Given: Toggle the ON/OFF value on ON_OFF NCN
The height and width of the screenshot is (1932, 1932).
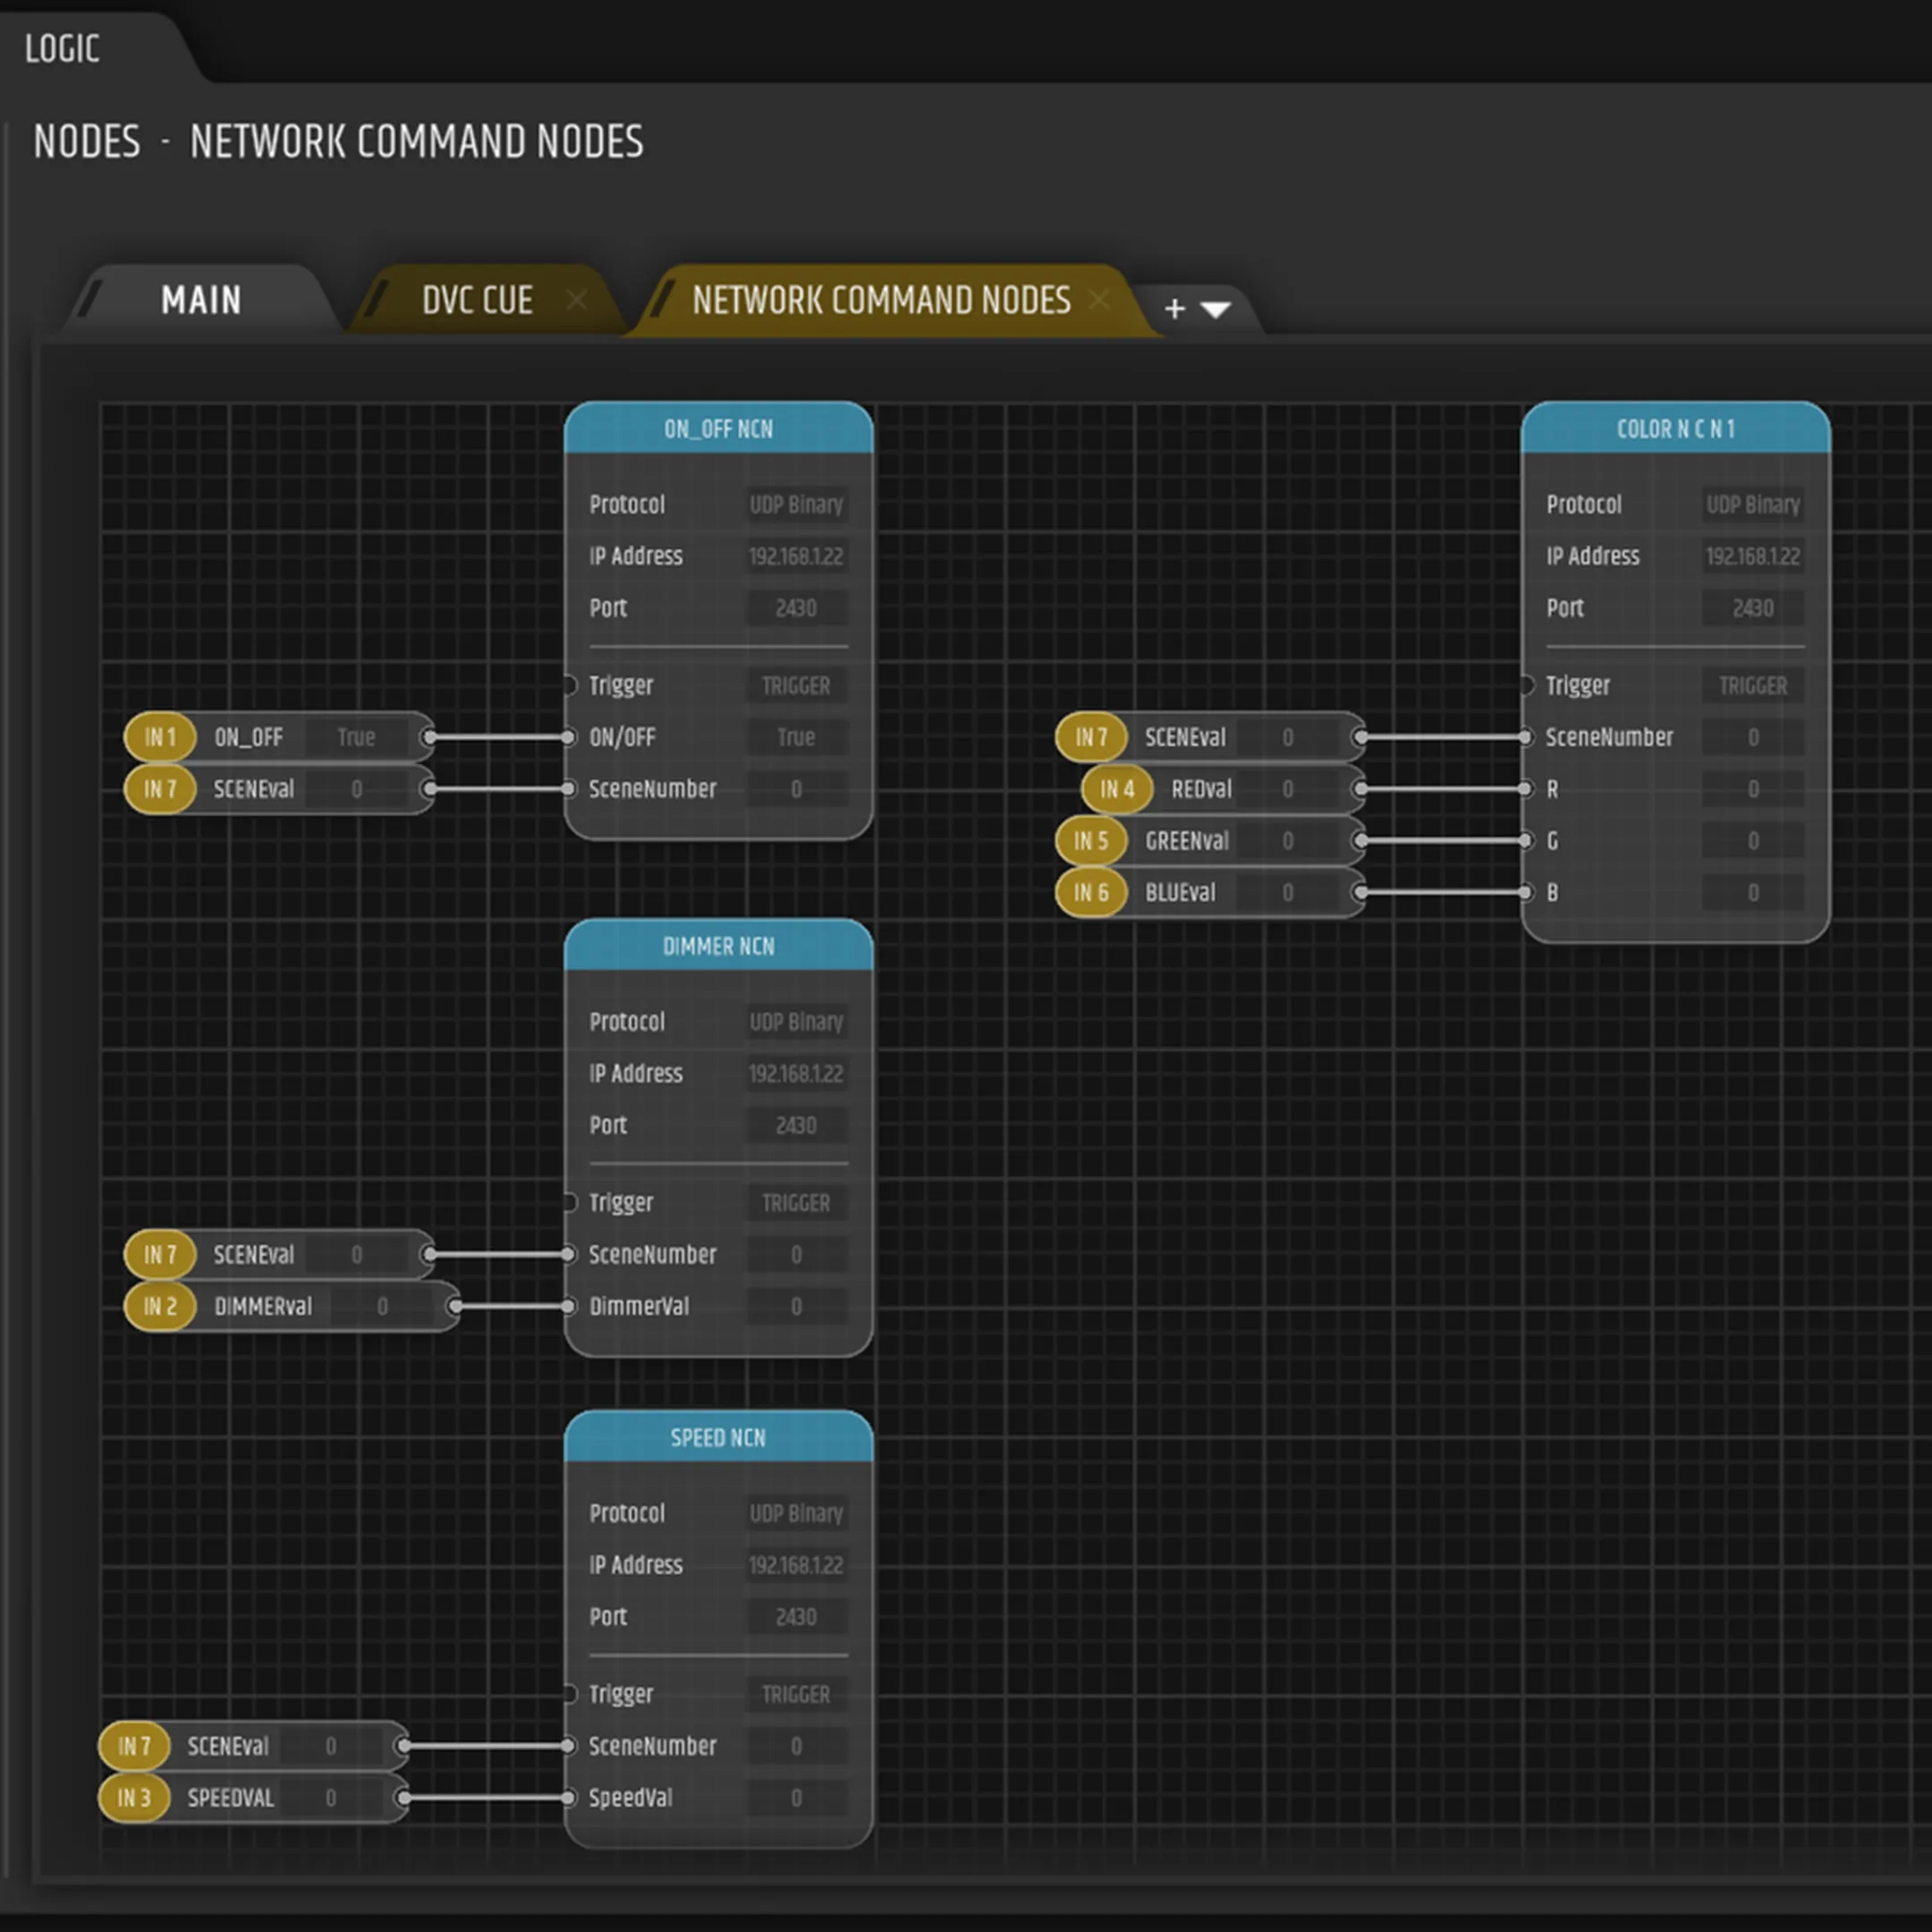Looking at the screenshot, I should click(797, 737).
